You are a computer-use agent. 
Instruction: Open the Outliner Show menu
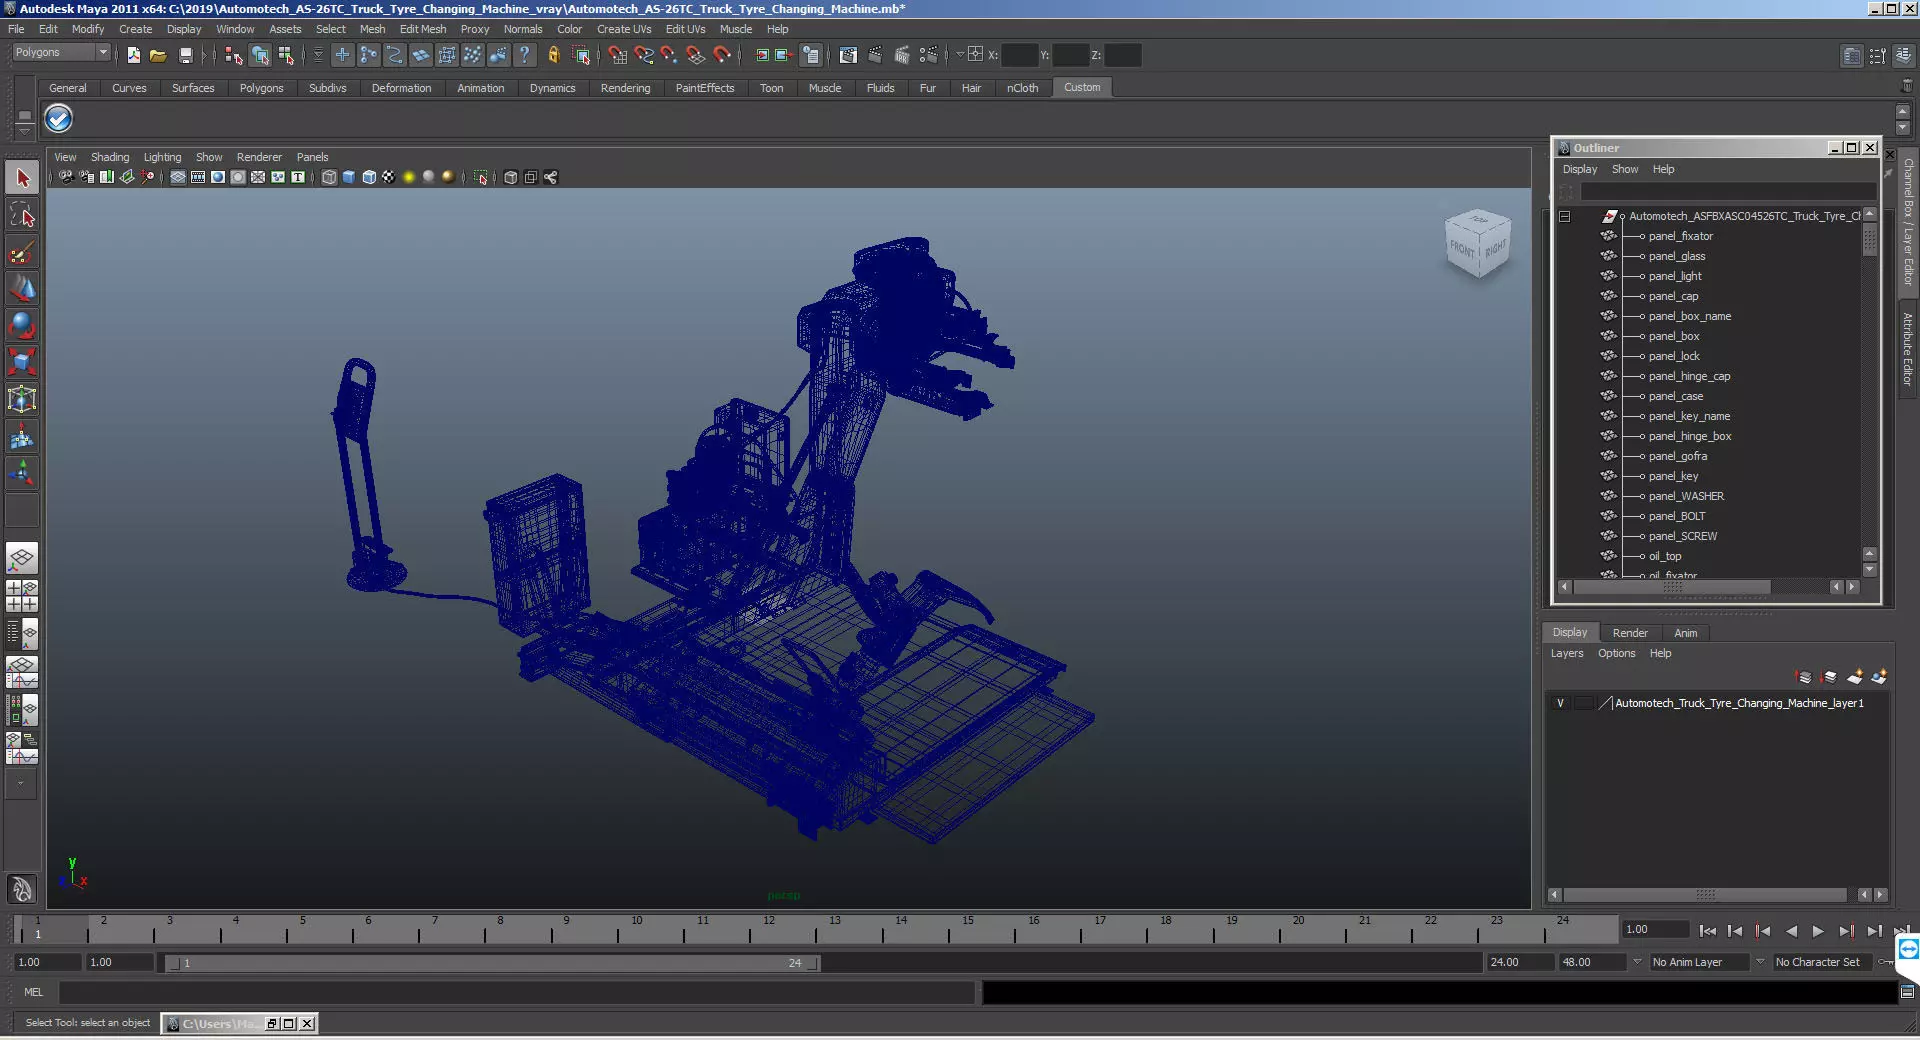[x=1625, y=169]
